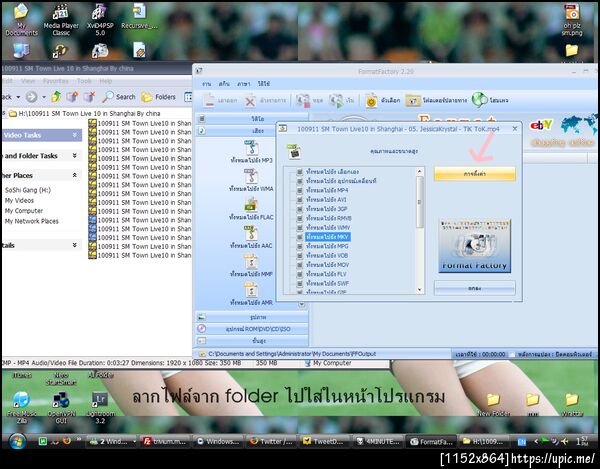Click the Free Music Zilla desktop icon
The image size is (600, 469).
click(x=21, y=399)
